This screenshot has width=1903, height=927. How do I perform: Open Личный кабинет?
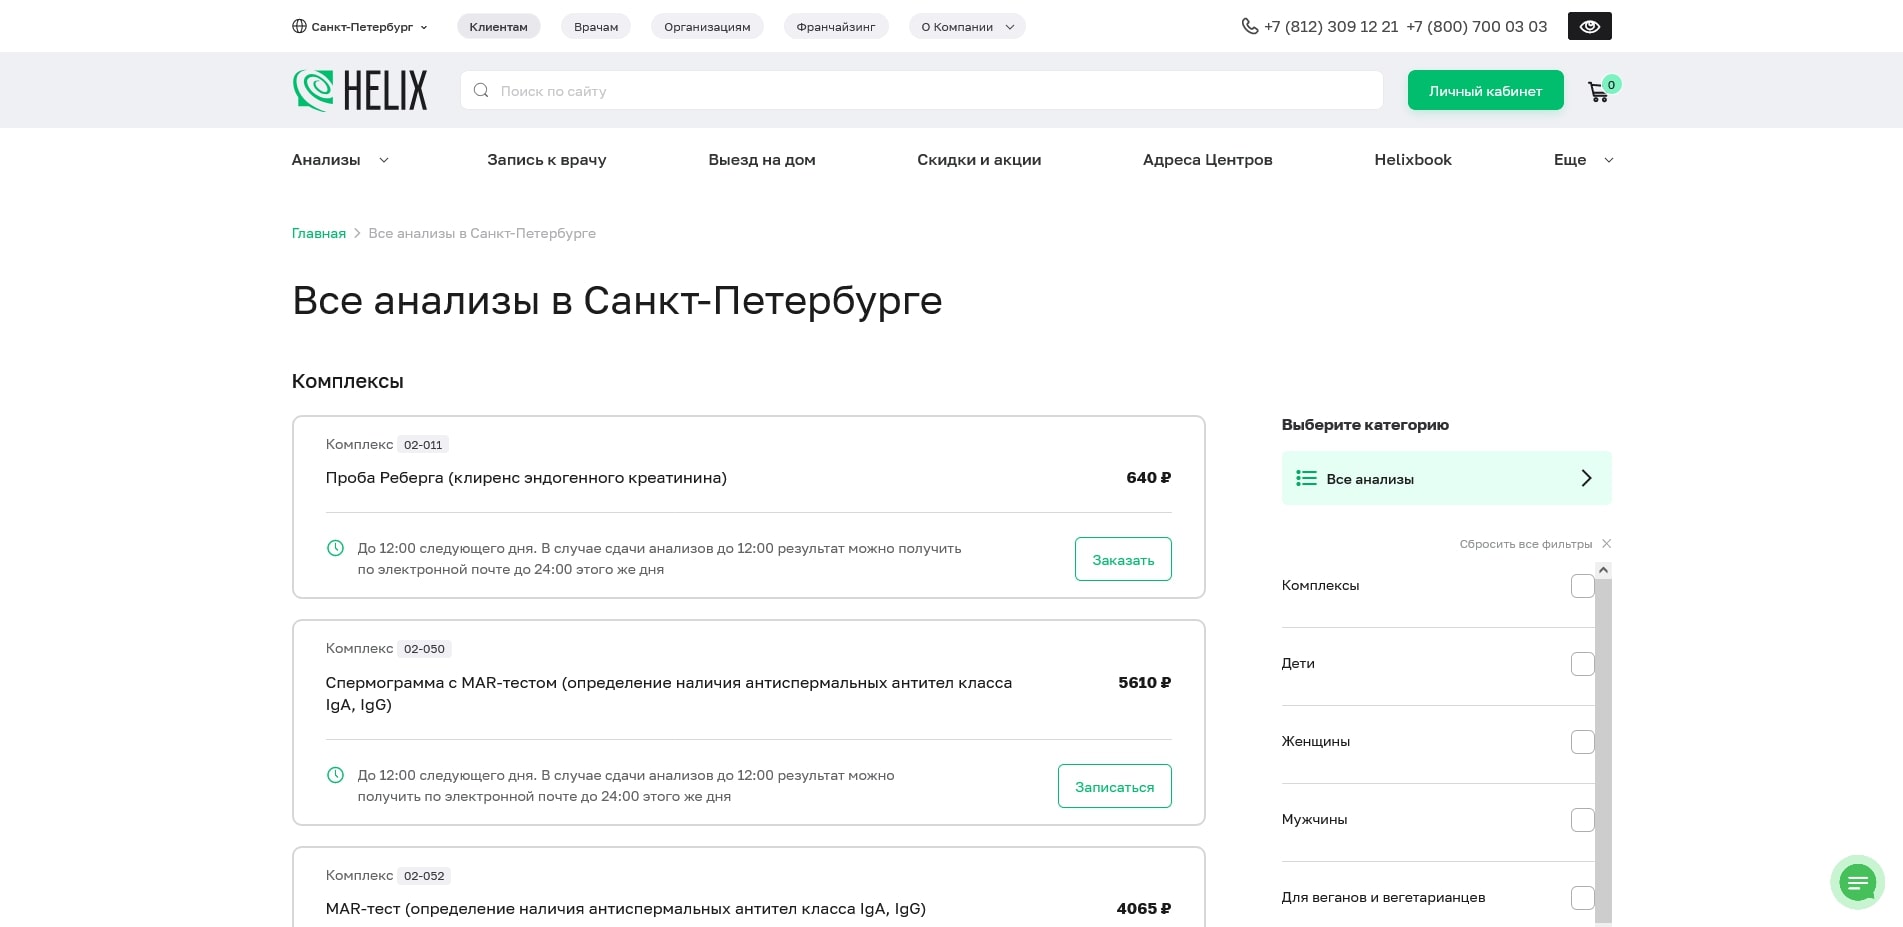click(x=1485, y=90)
